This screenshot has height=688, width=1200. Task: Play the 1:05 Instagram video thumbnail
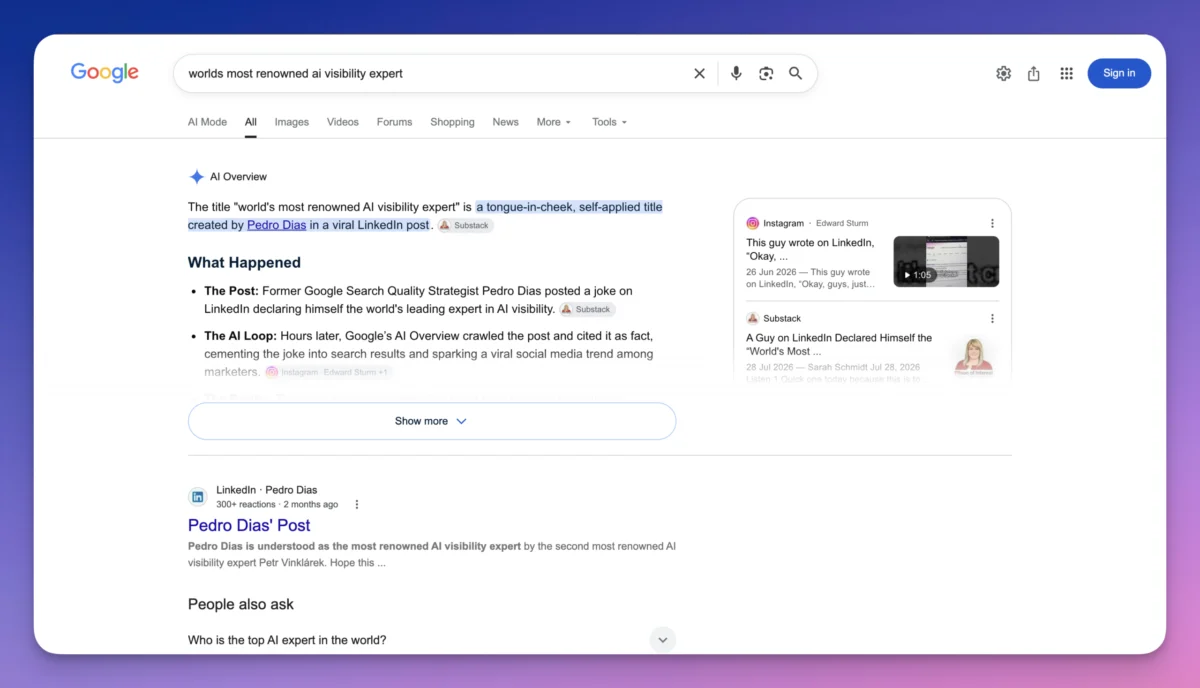pos(946,261)
